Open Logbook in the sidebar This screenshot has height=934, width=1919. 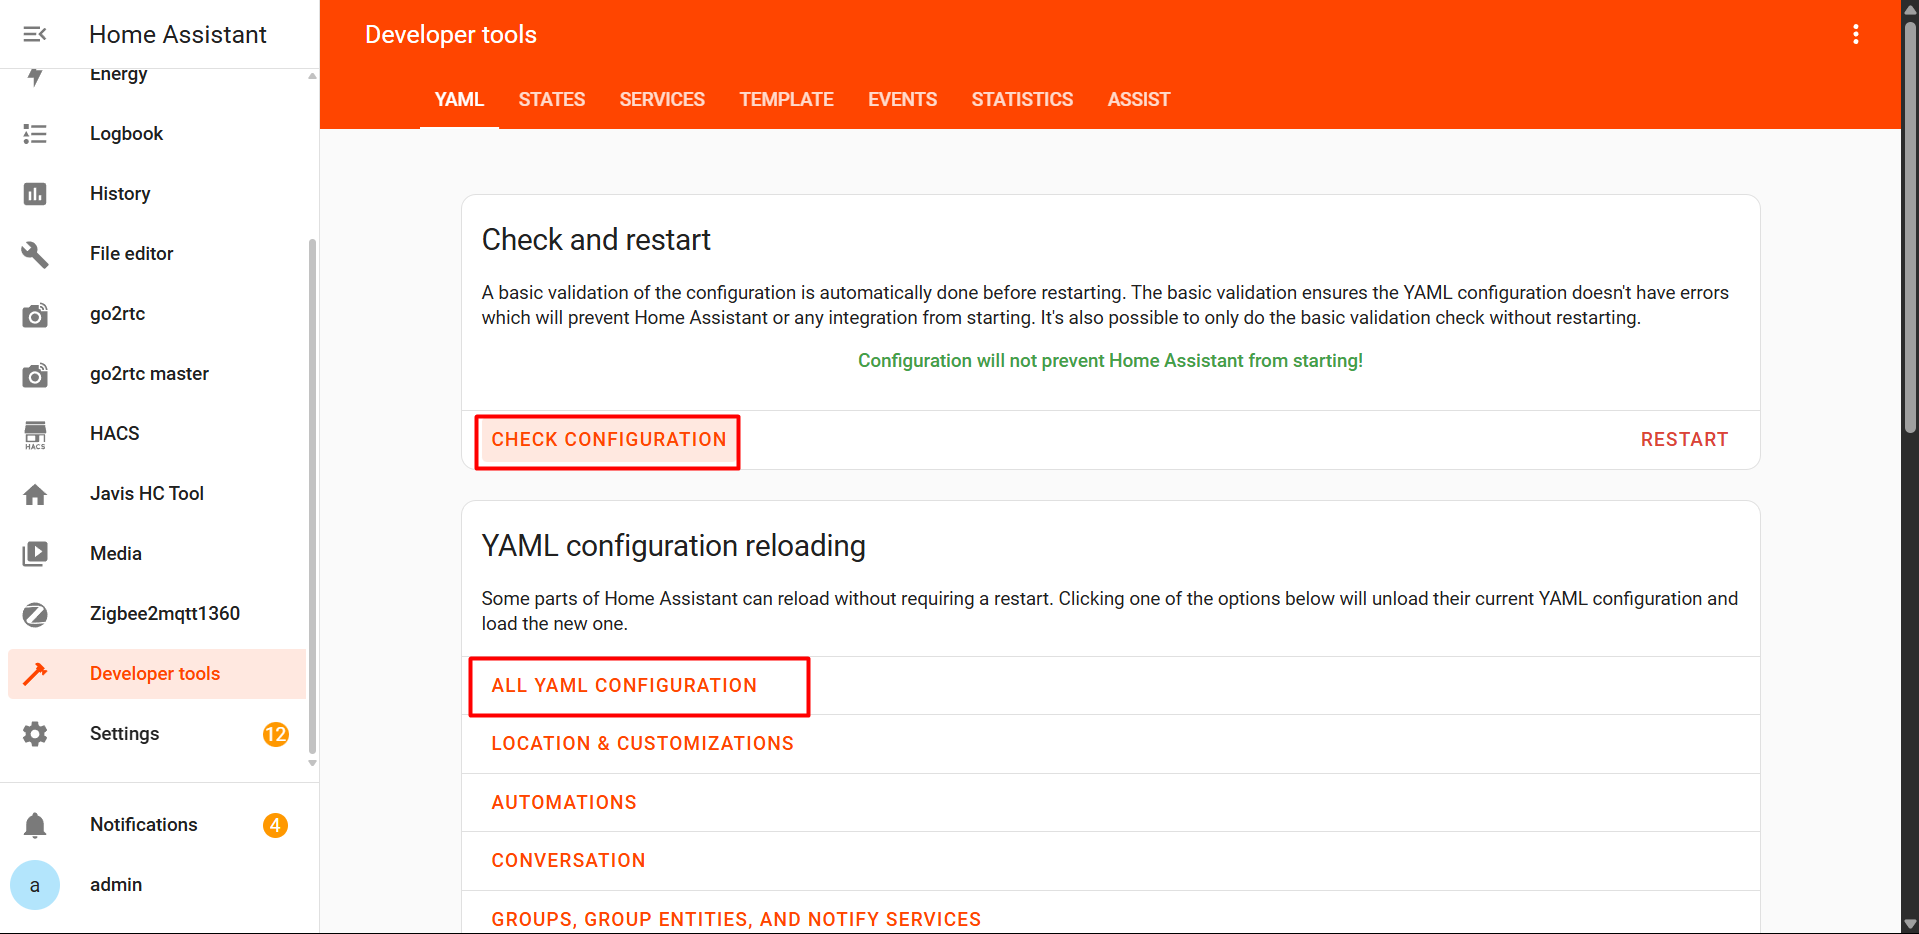(x=157, y=134)
